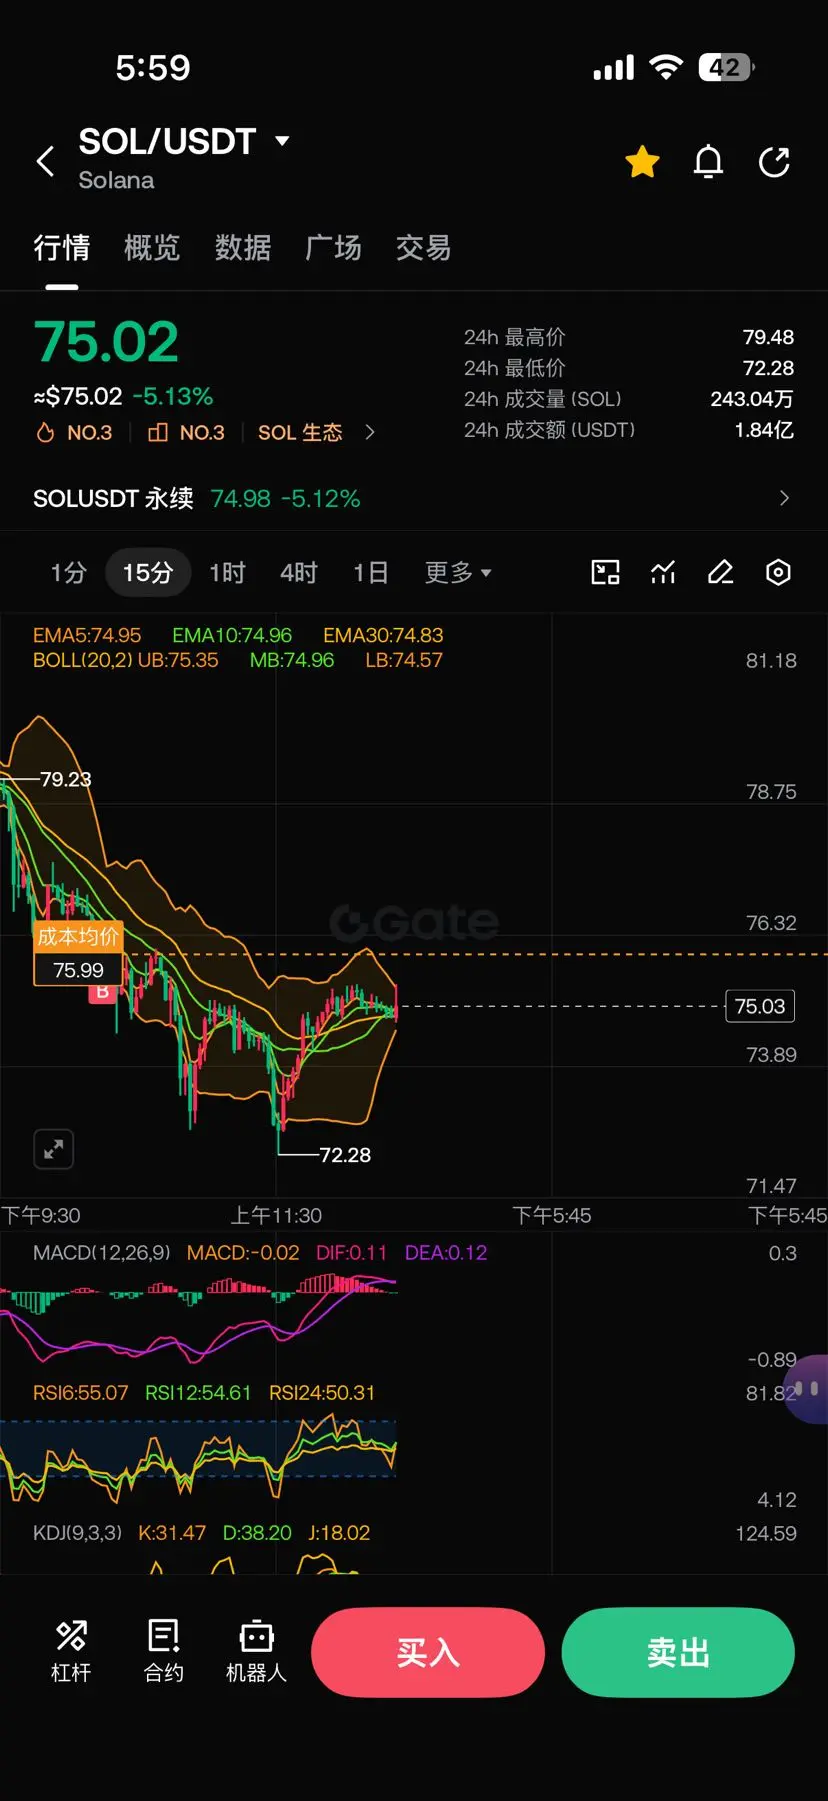Expand the SOL/USDT pair dropdown
Viewport: 828px width, 1801px height.
click(282, 141)
